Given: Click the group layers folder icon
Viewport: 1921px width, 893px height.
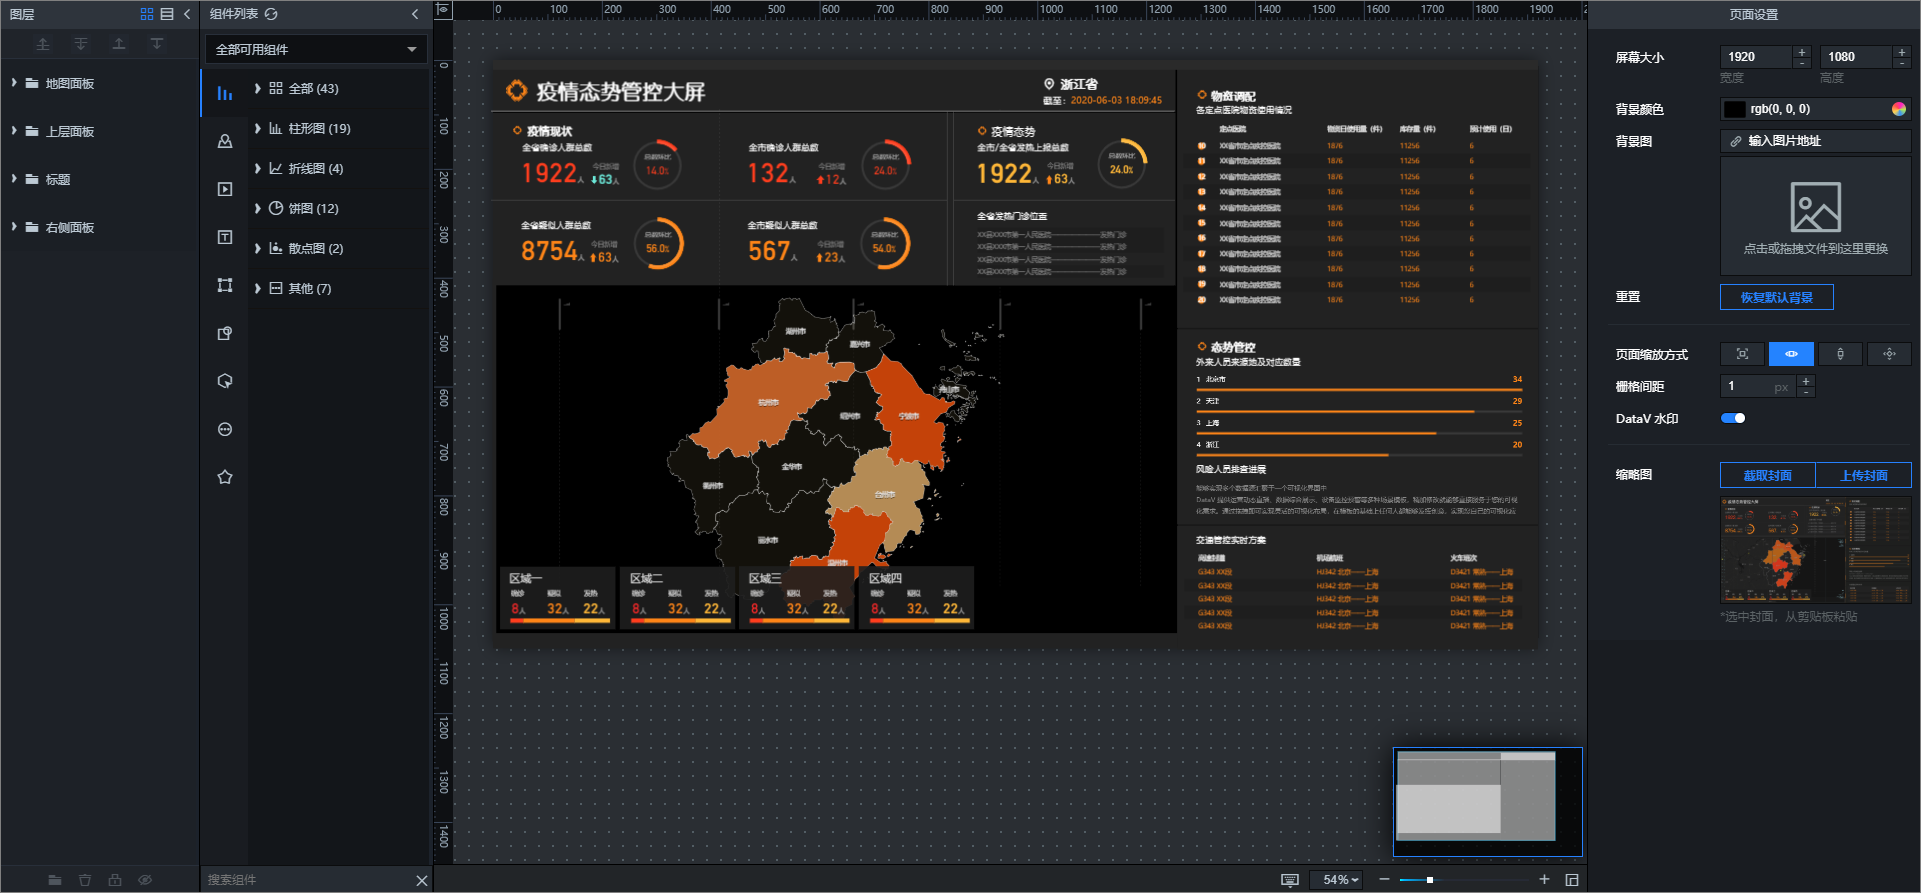Looking at the screenshot, I should click(x=55, y=880).
